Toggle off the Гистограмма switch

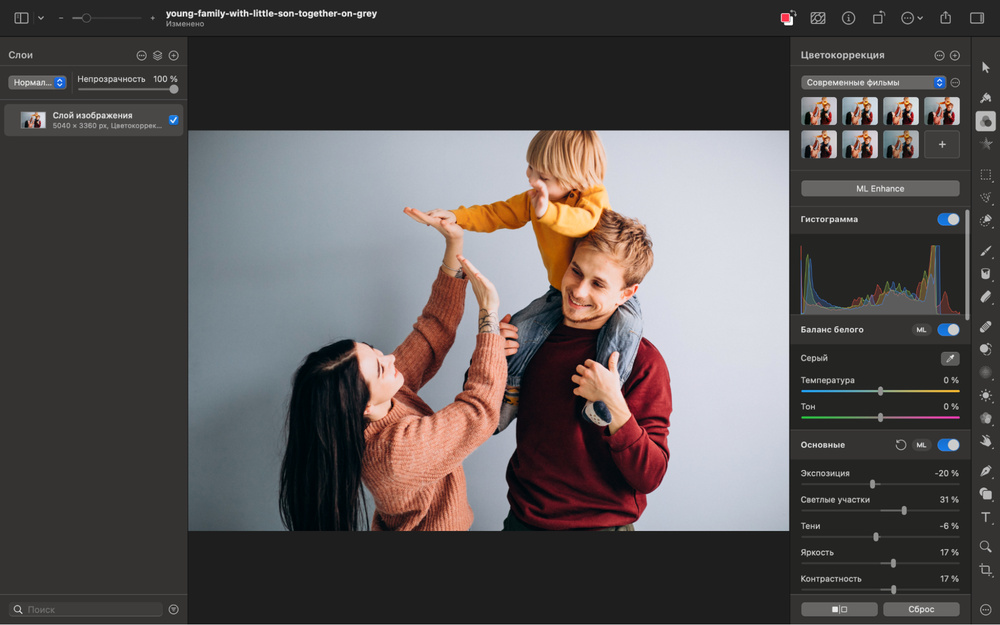pyautogui.click(x=946, y=219)
